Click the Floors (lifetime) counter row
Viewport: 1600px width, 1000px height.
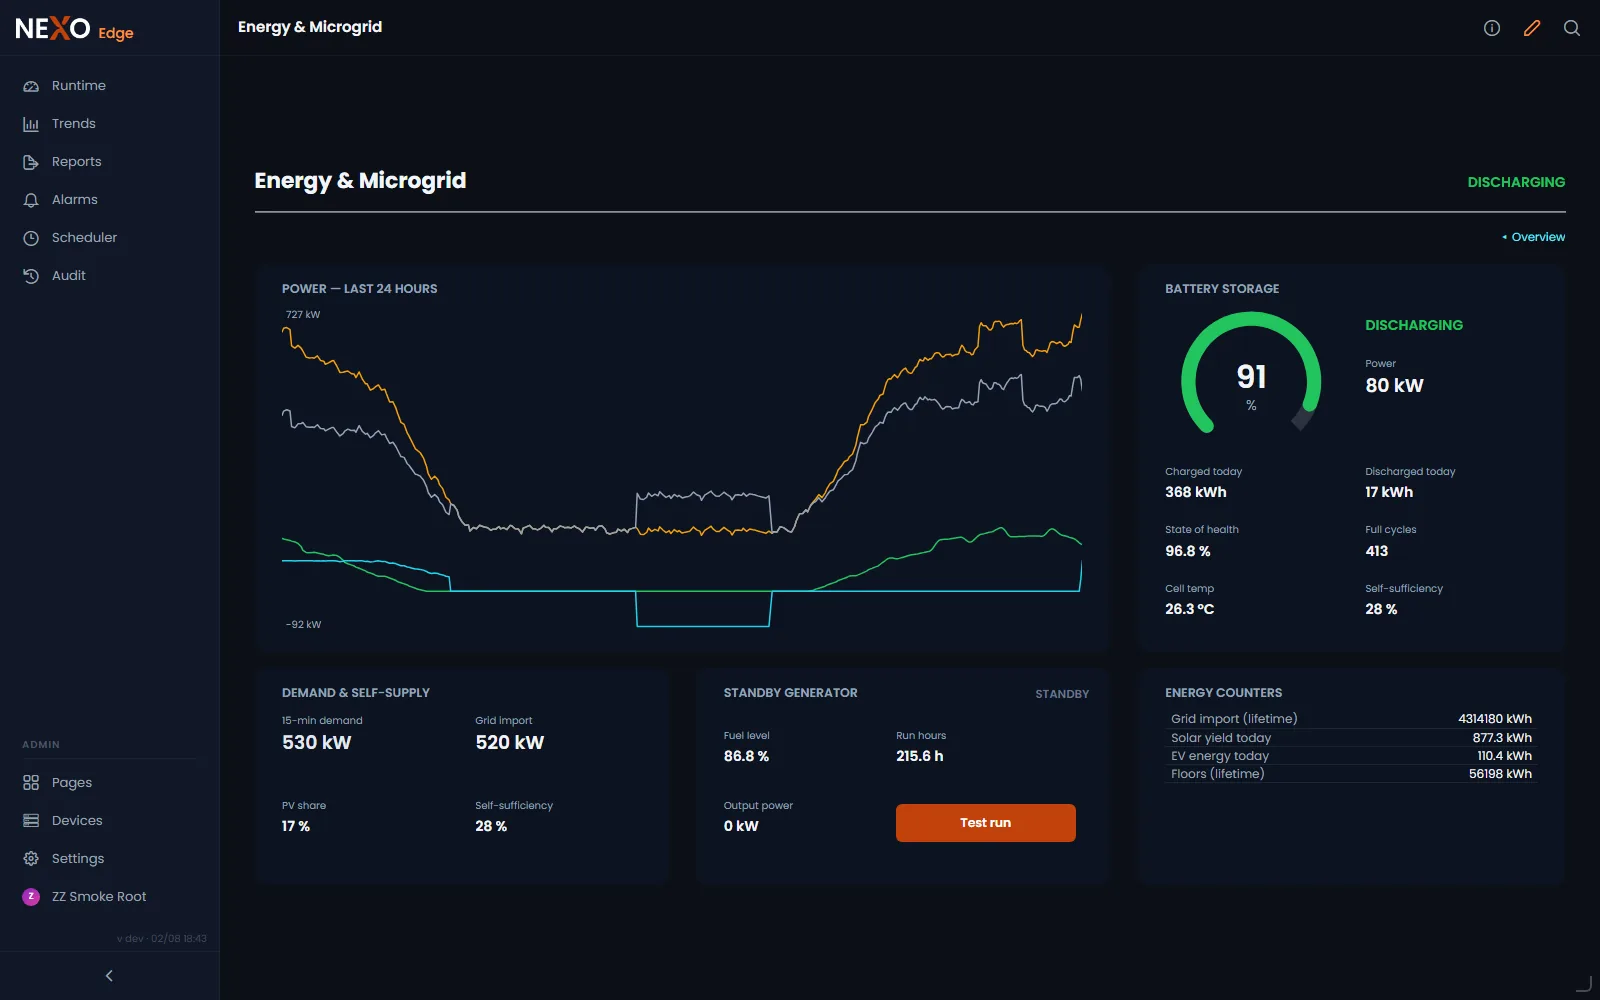pos(1351,774)
